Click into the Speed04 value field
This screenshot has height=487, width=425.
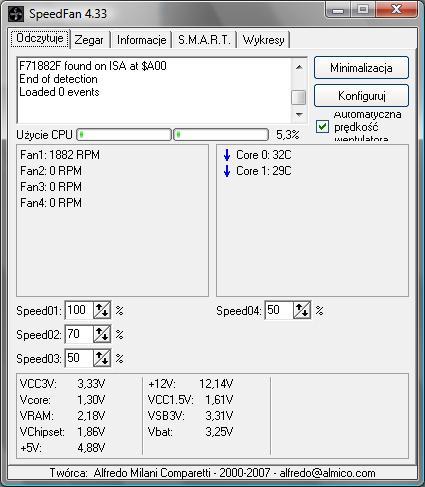tap(279, 311)
